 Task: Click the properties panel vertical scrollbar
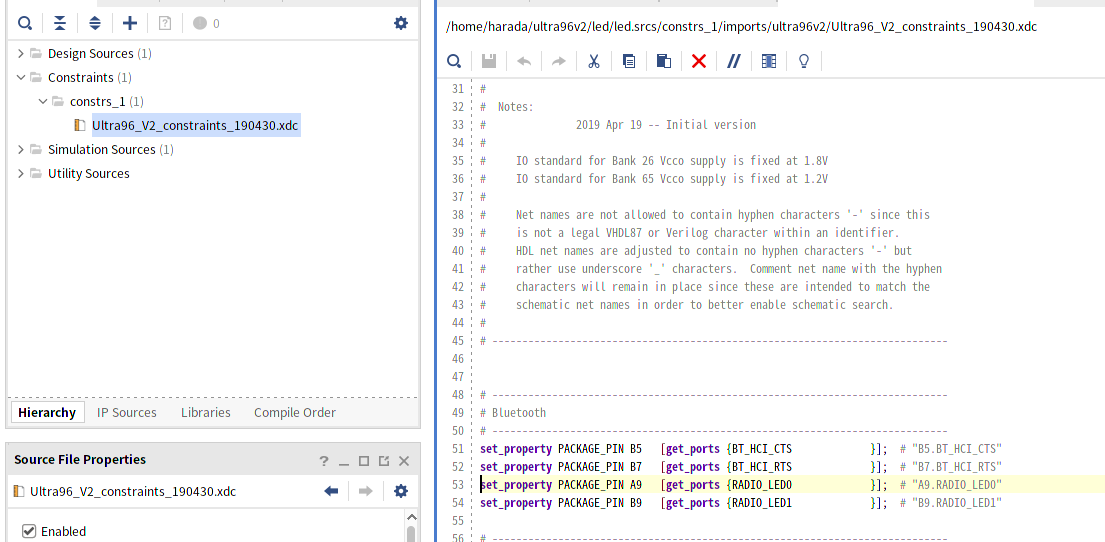pos(412,532)
